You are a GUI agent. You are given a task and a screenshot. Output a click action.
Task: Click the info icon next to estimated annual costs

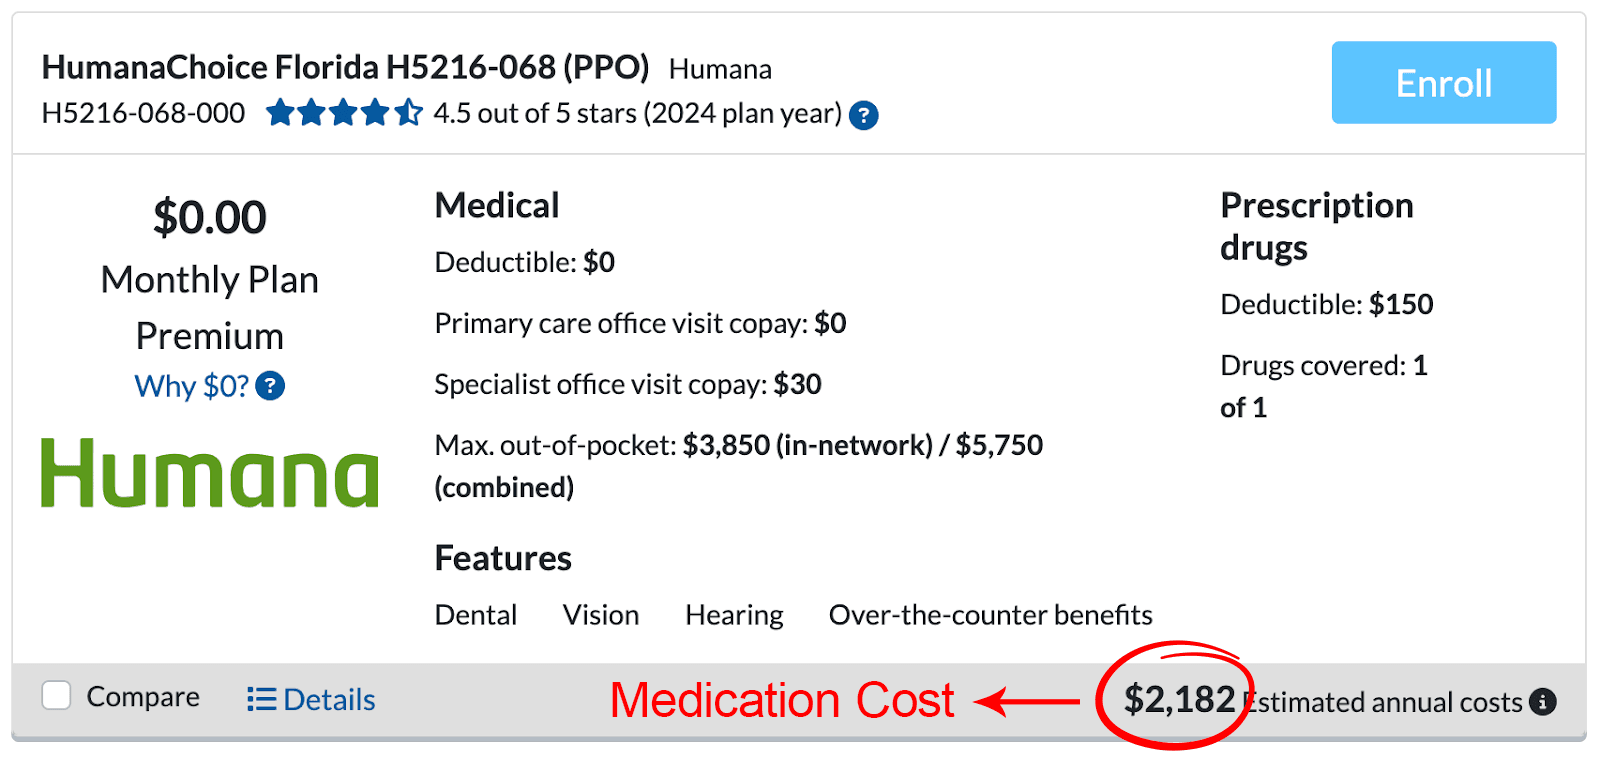[x=1541, y=702]
